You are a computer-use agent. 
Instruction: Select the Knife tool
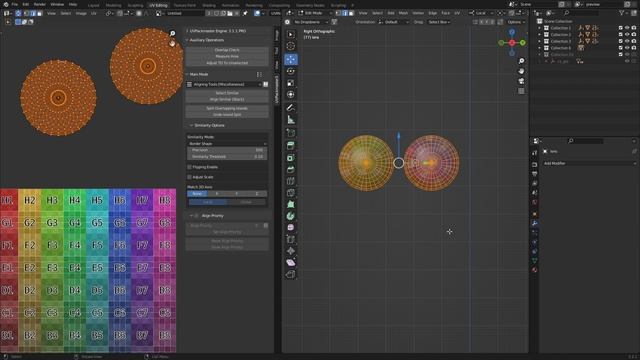click(x=291, y=193)
